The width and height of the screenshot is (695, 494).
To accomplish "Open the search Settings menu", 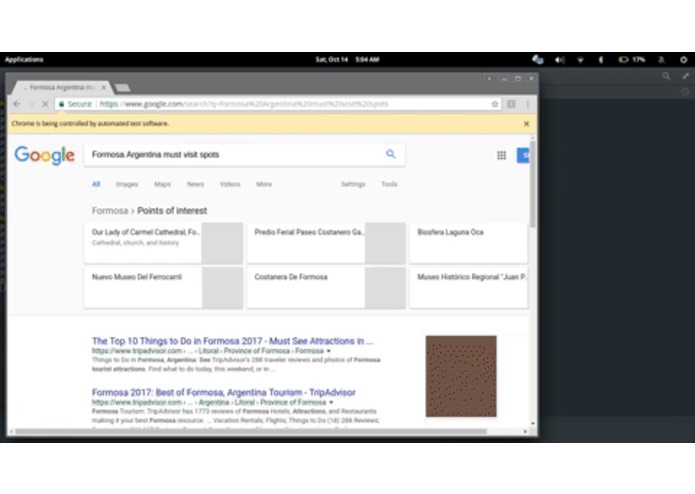I will 353,184.
